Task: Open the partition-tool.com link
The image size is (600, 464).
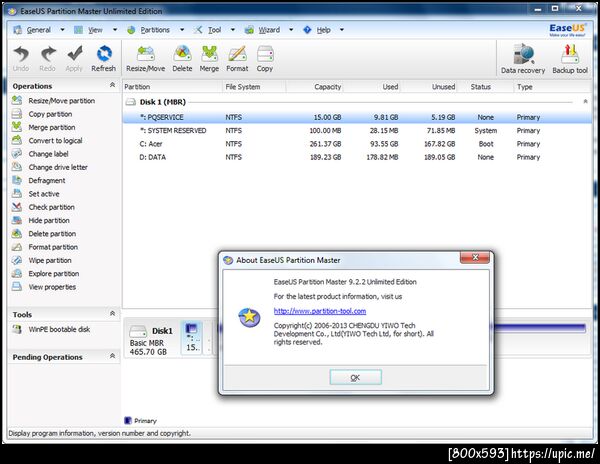Action: (320, 311)
